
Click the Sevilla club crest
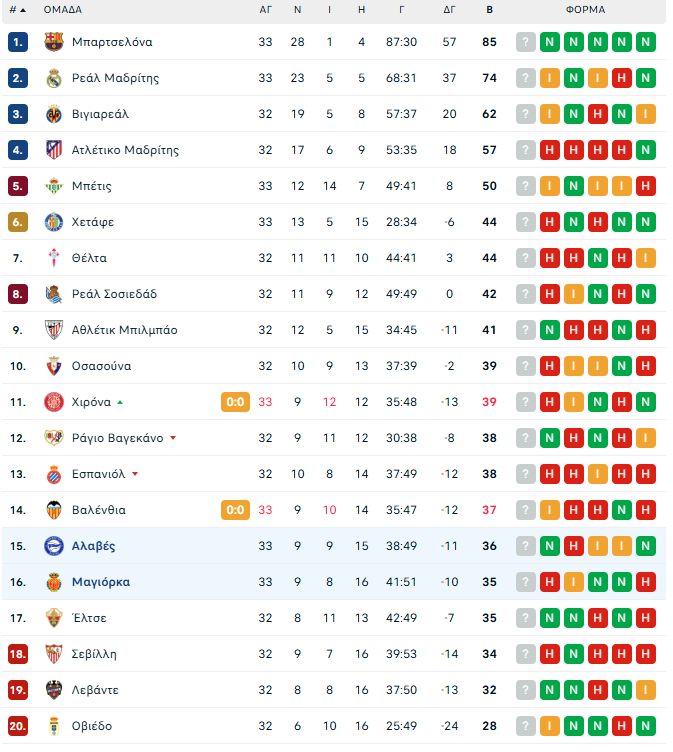click(54, 654)
